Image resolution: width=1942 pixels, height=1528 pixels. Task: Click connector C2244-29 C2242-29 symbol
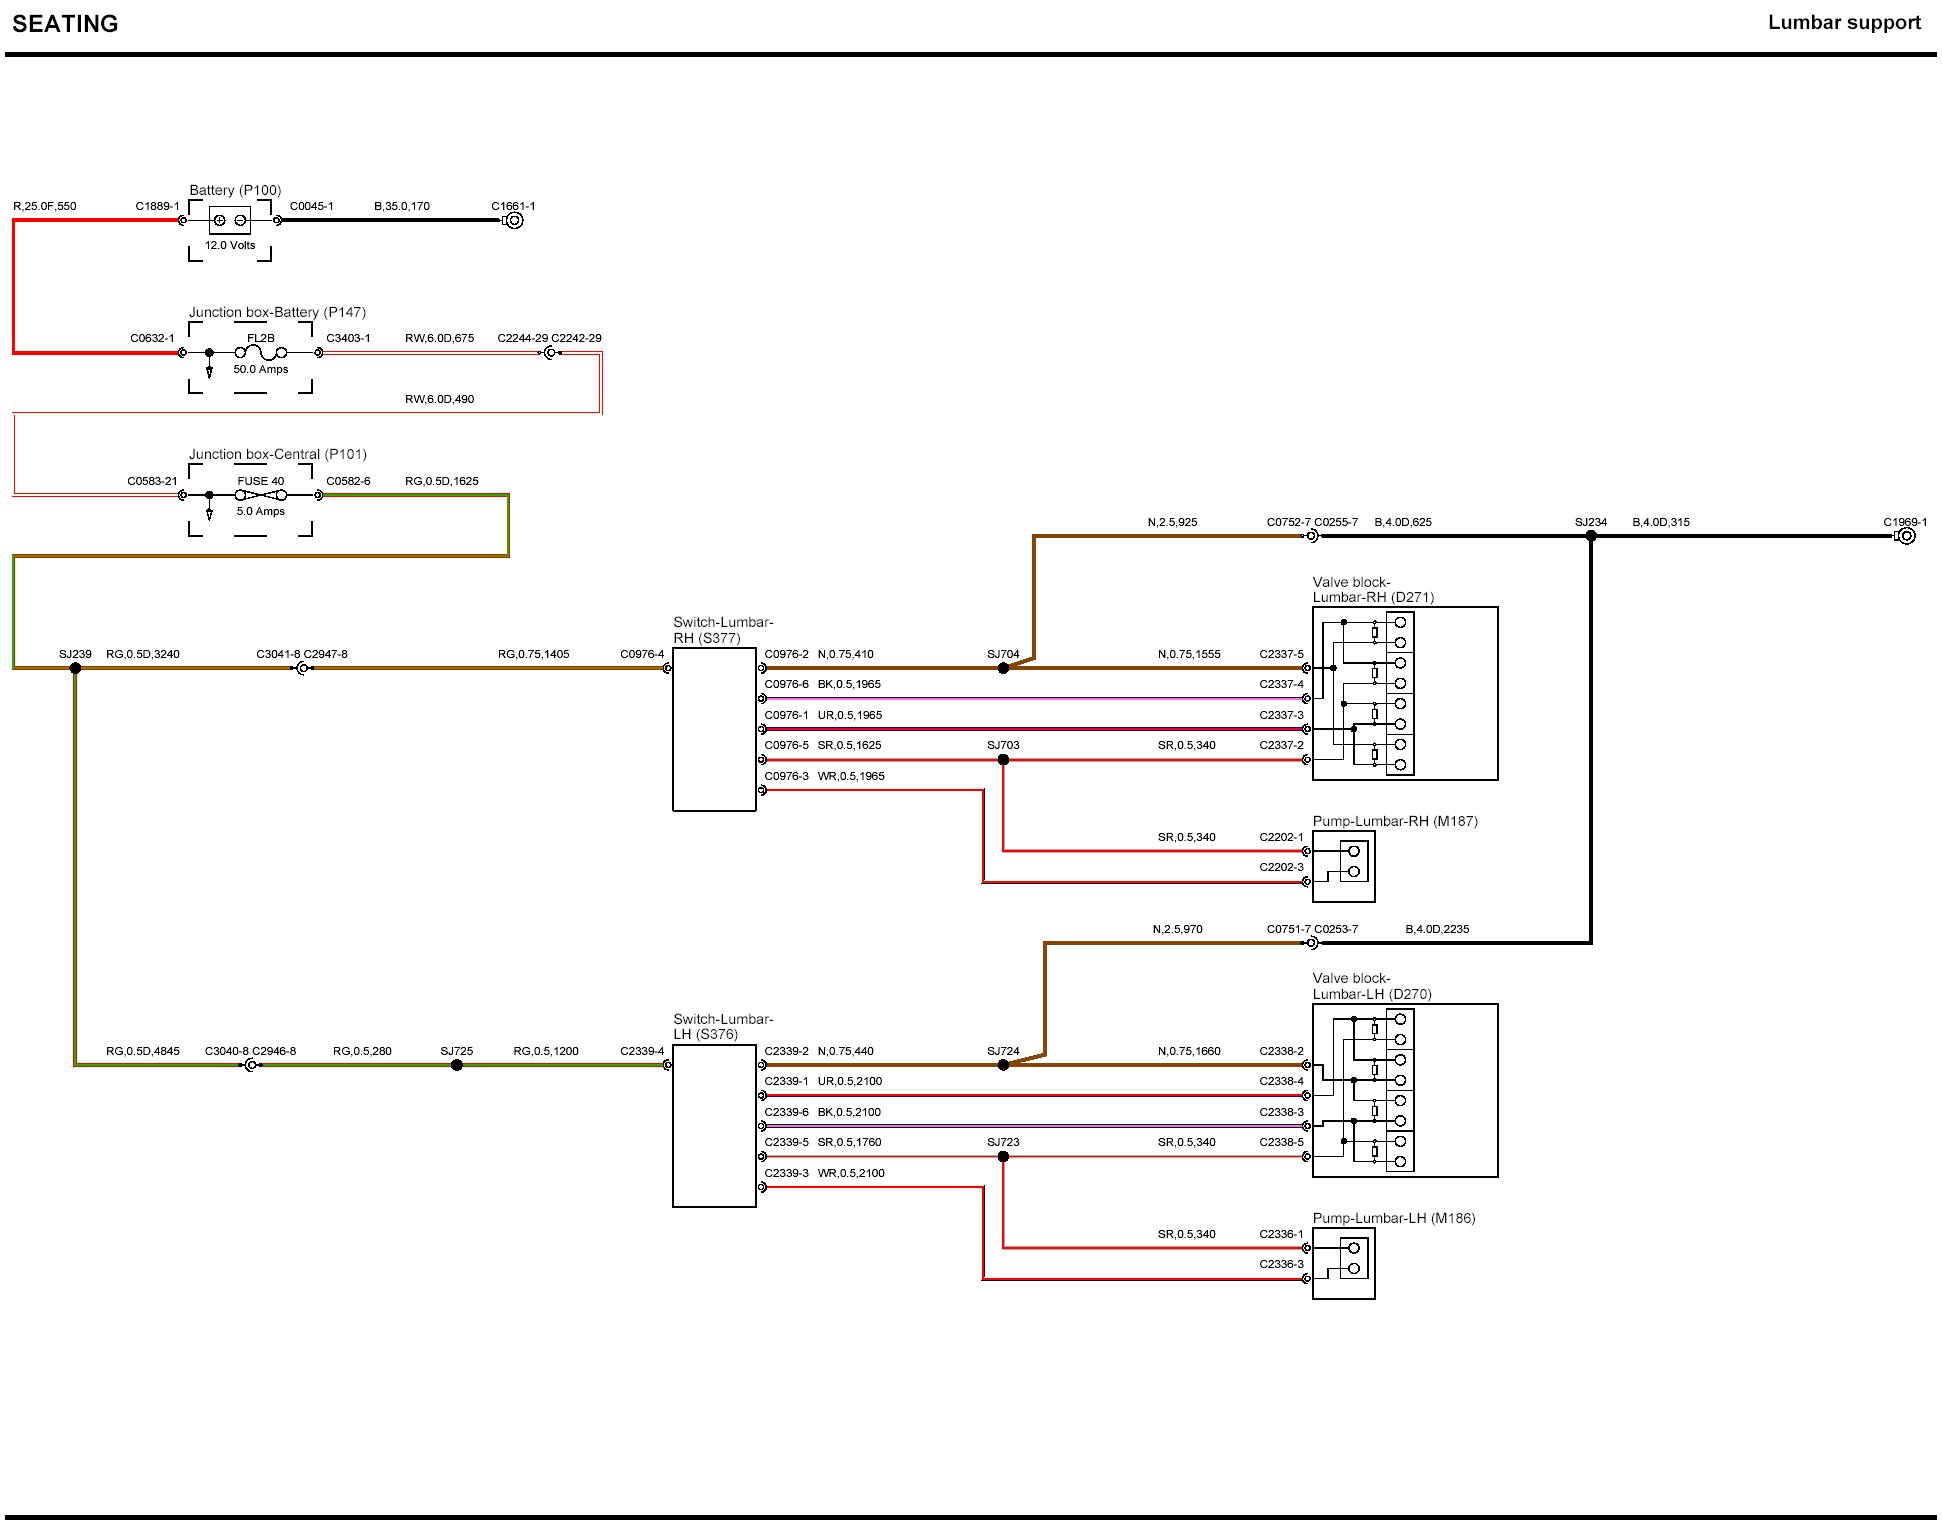549,353
